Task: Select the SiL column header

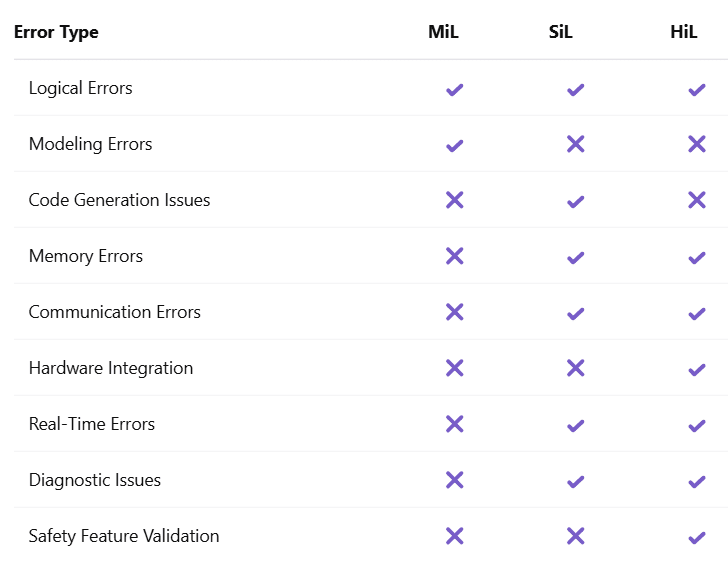Action: [x=561, y=32]
